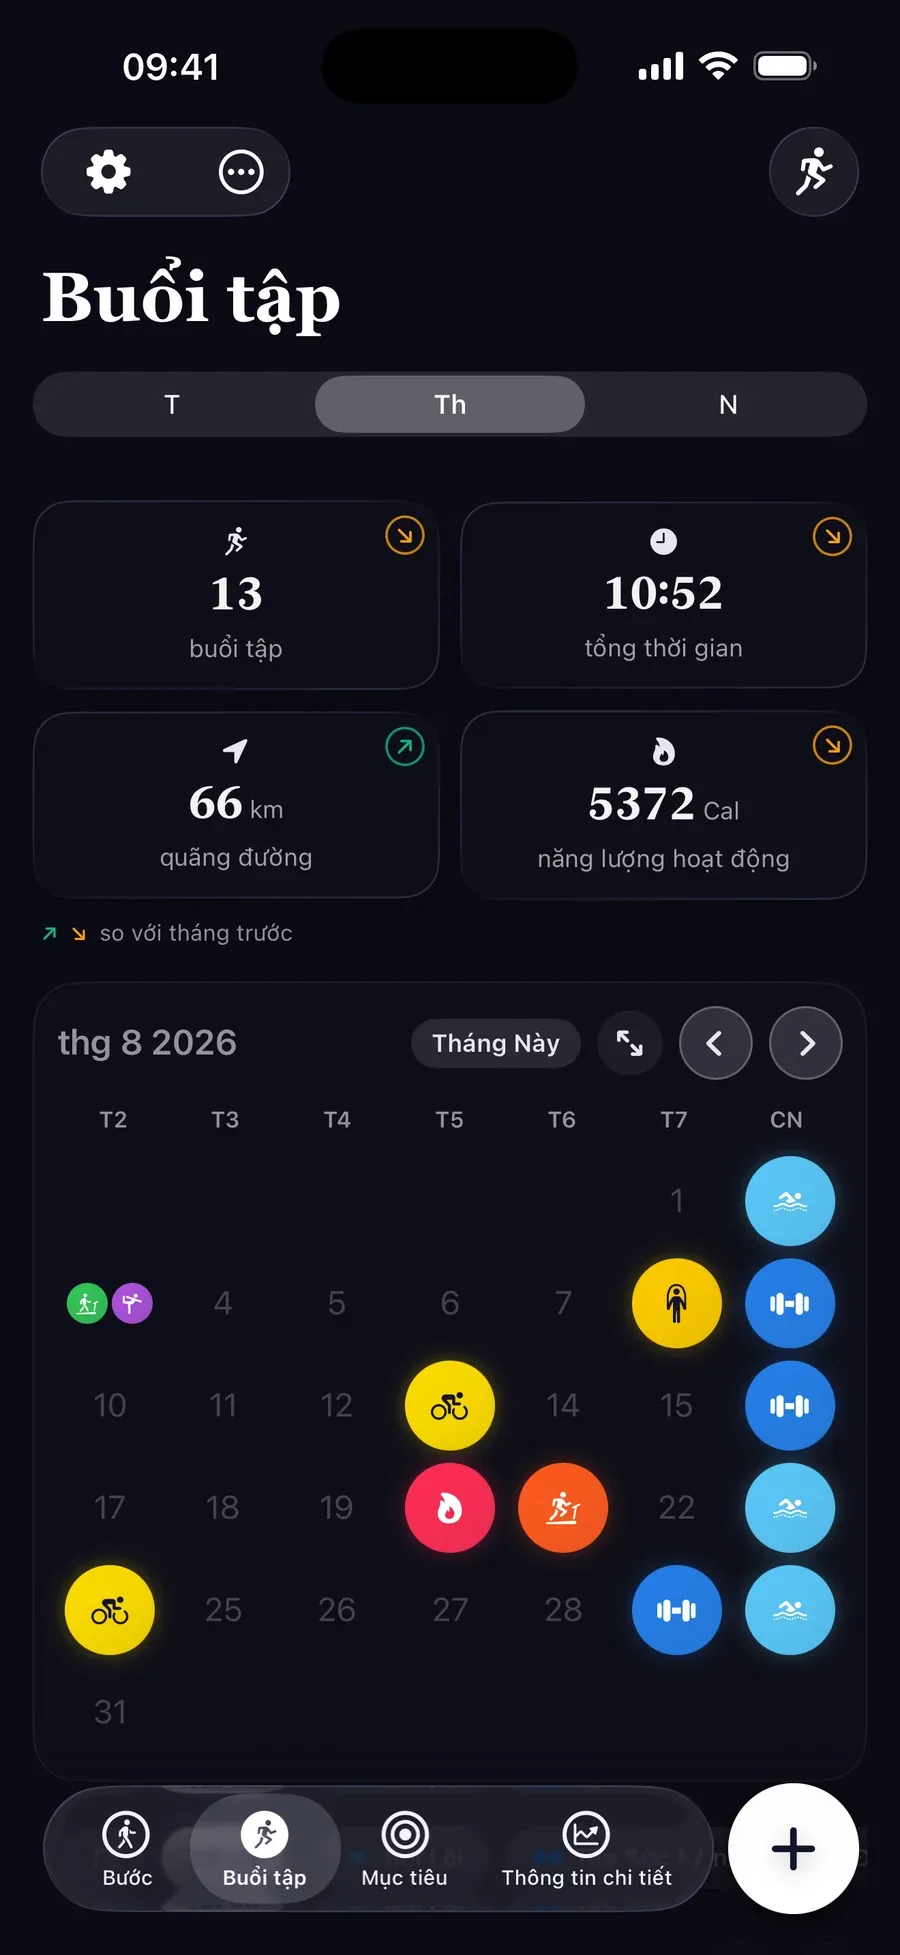Open the Mục tiêu tab

[x=405, y=1849]
